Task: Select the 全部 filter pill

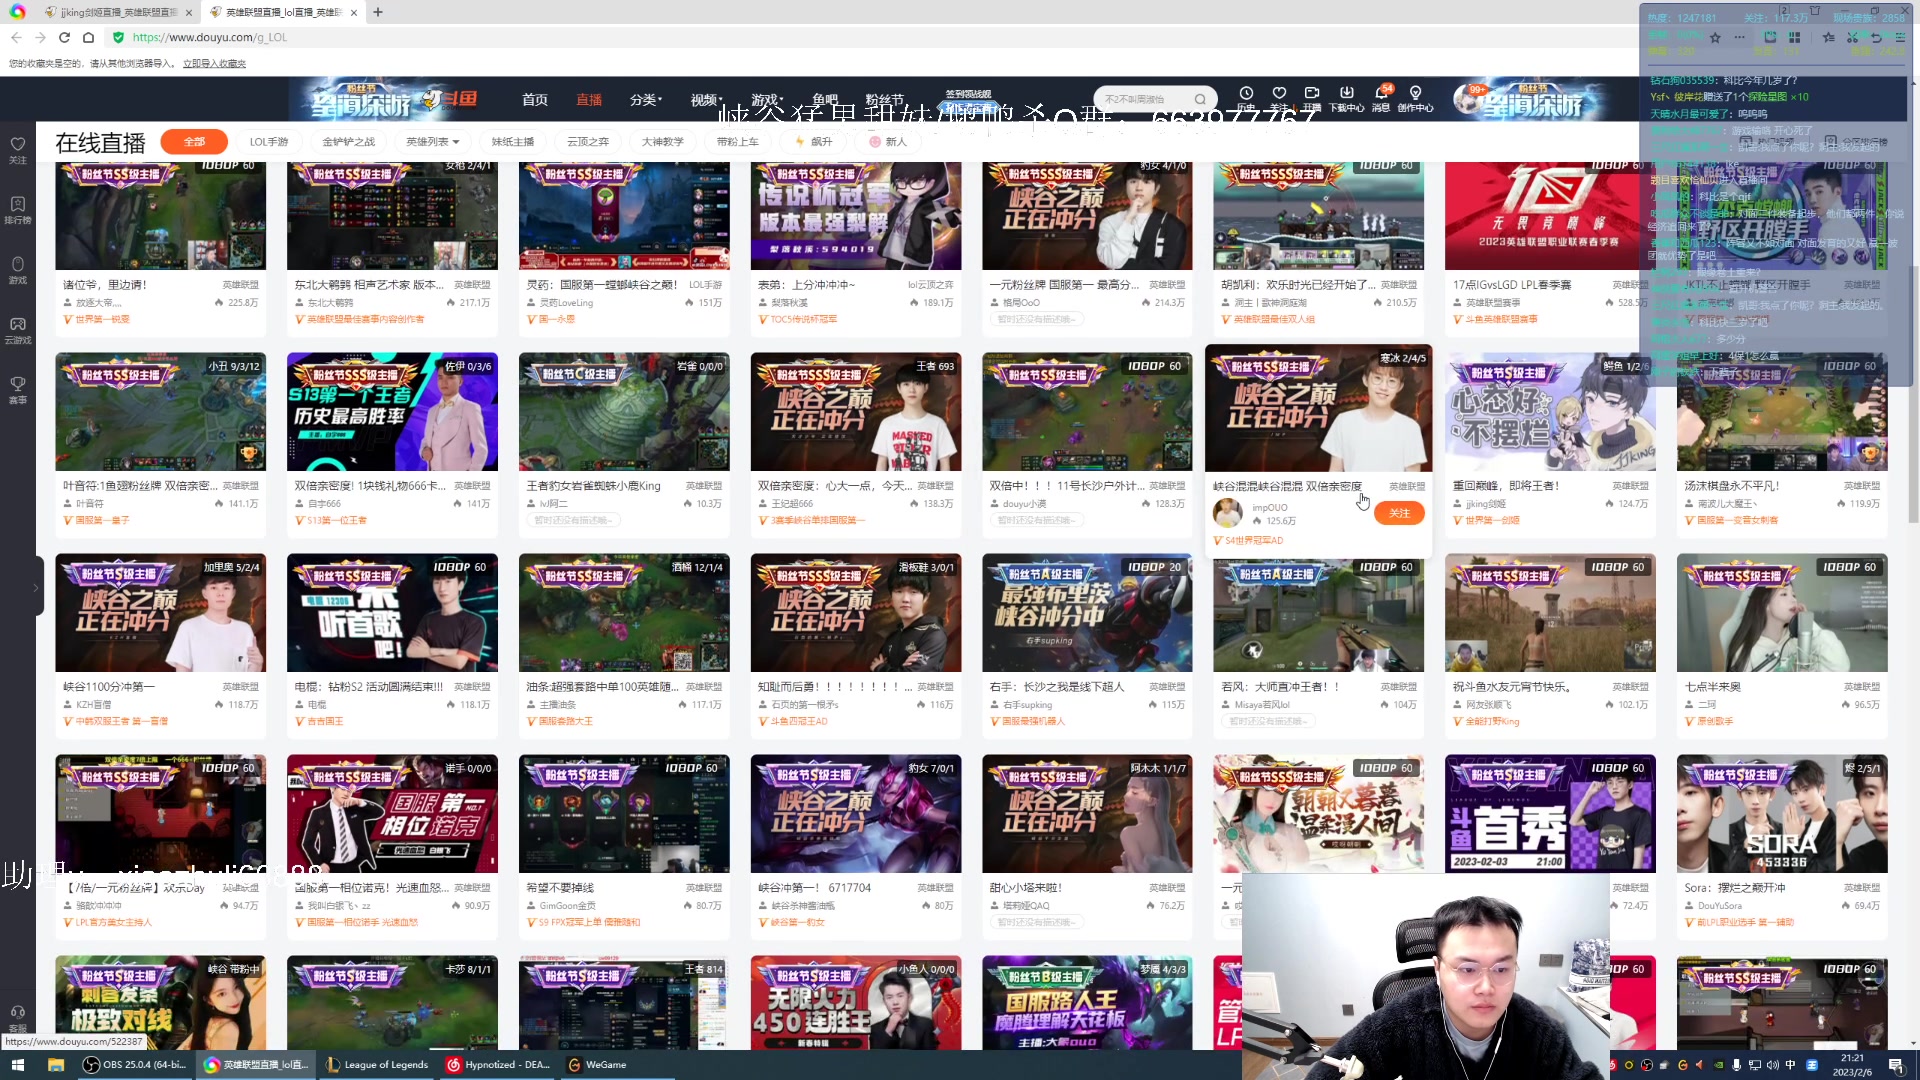Action: point(194,142)
